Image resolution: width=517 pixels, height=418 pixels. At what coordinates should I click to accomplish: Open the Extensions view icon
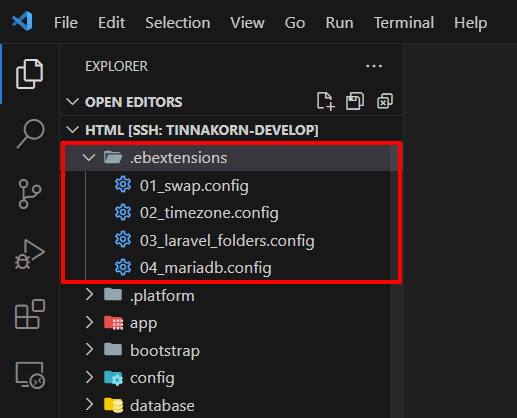30,314
